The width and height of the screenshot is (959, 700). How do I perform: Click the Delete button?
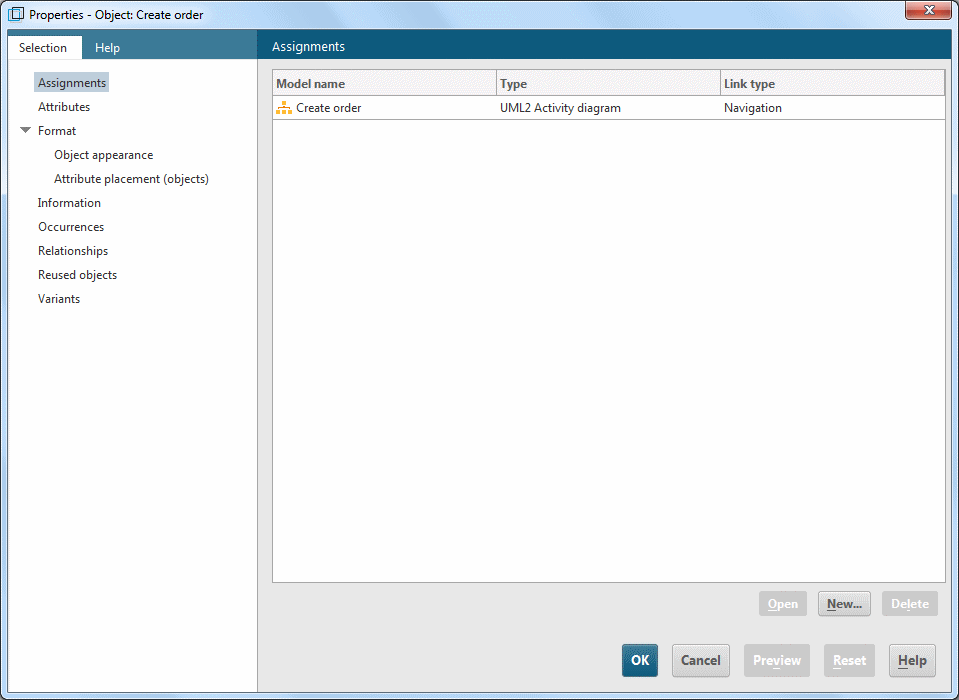(x=909, y=603)
